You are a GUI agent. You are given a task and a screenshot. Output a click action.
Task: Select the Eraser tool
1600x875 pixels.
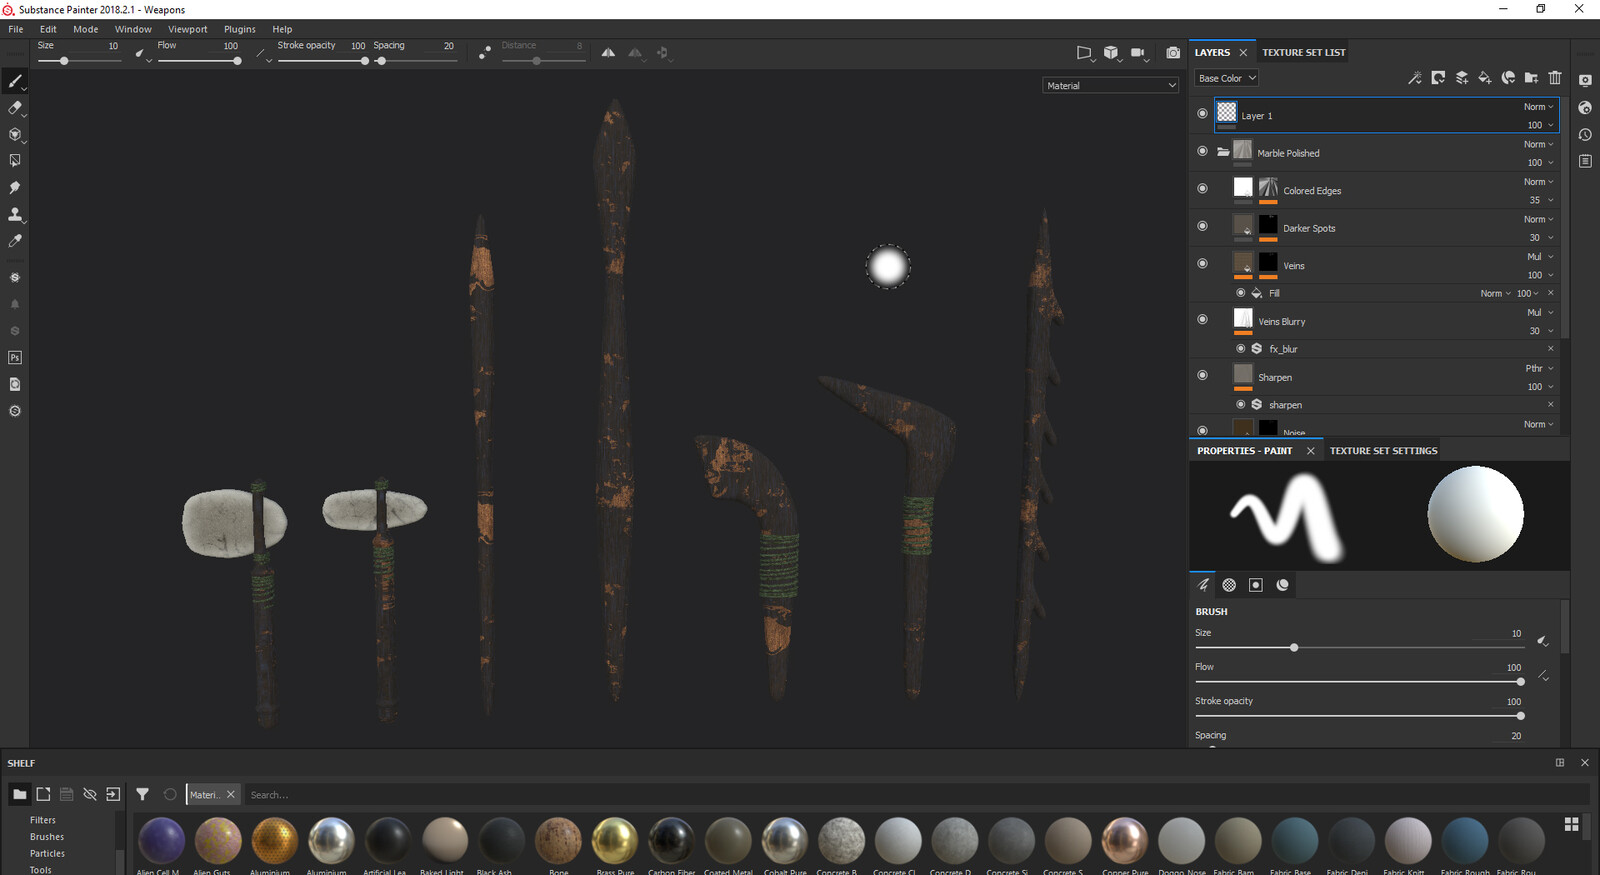tap(15, 108)
